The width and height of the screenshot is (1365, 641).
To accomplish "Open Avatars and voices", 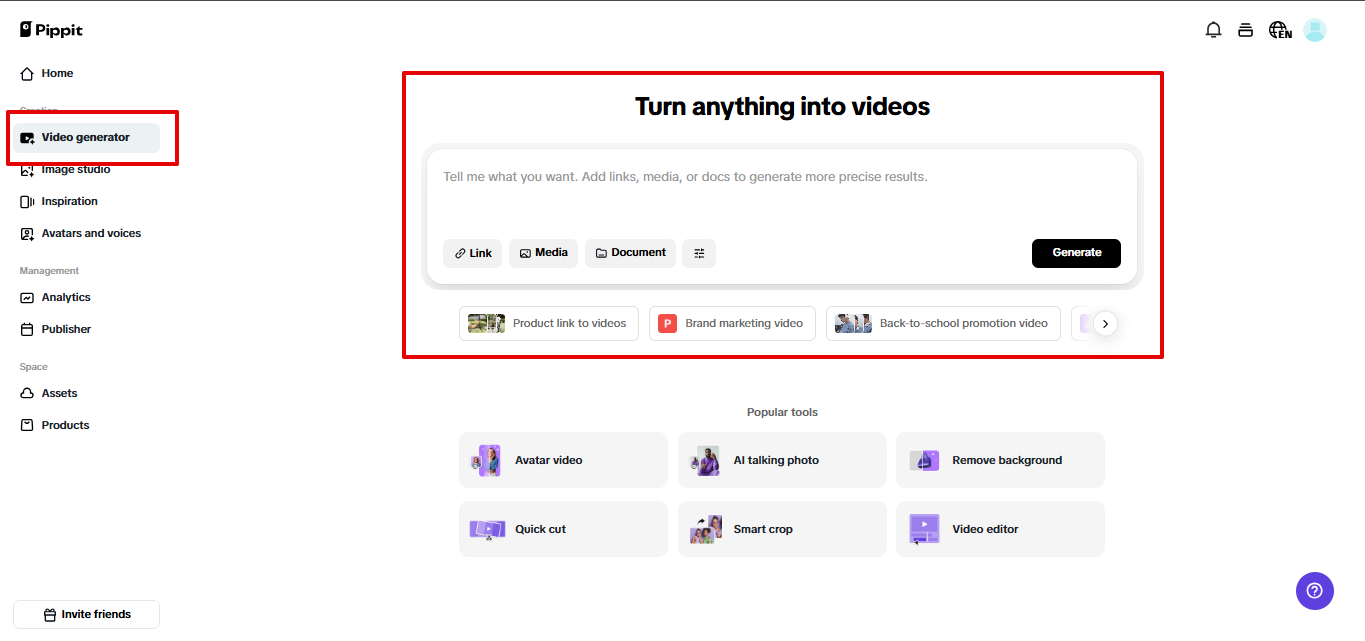I will 89,233.
